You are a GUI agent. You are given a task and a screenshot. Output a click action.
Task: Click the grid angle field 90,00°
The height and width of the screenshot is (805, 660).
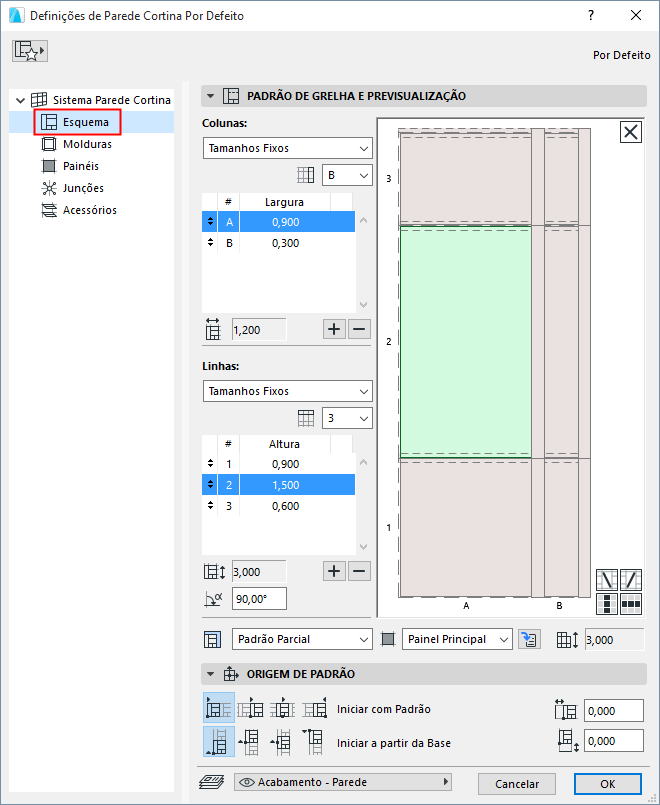259,599
